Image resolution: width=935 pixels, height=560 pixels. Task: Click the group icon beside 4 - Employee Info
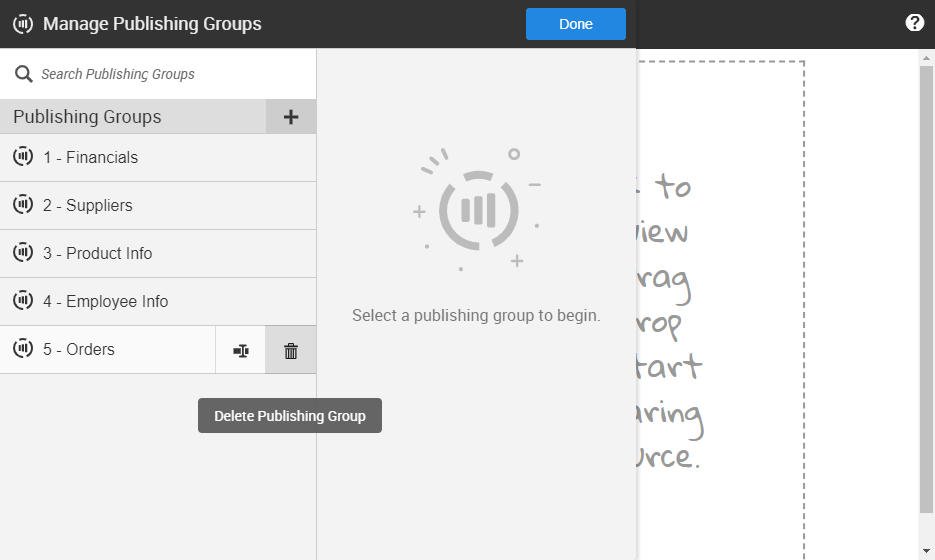[x=23, y=301]
